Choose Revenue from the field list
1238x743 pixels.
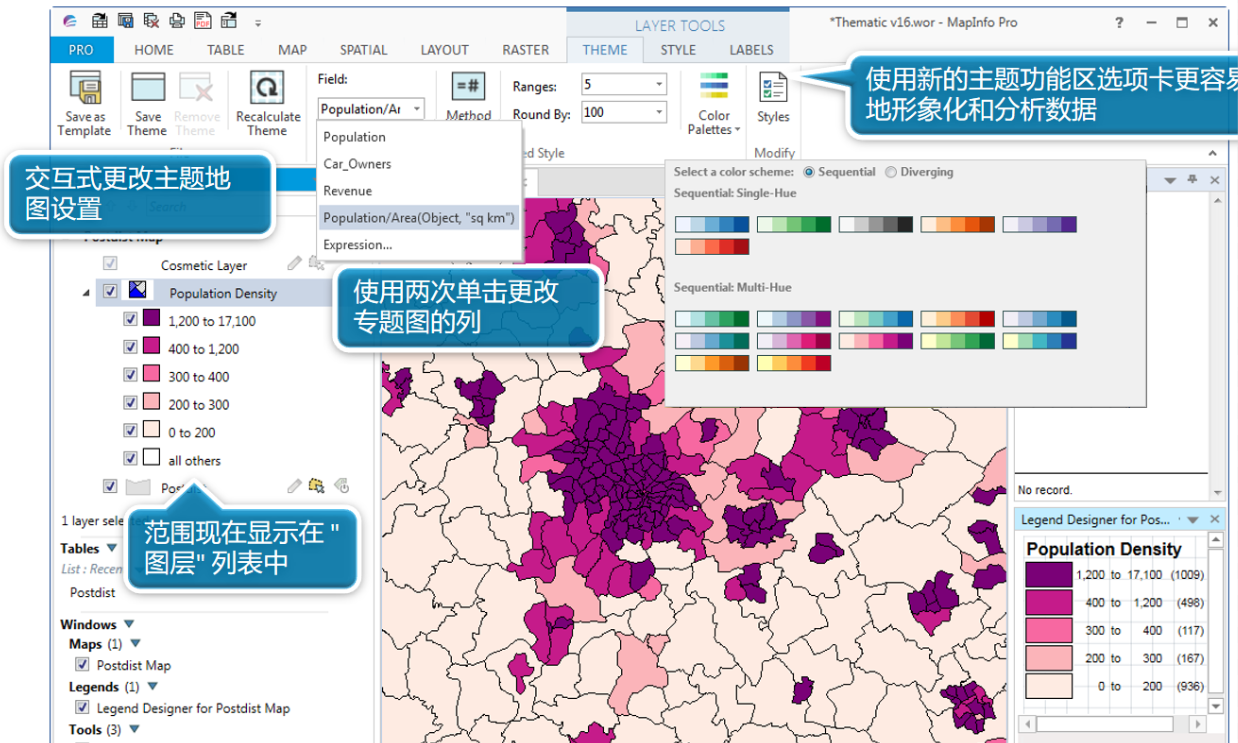click(419, 191)
